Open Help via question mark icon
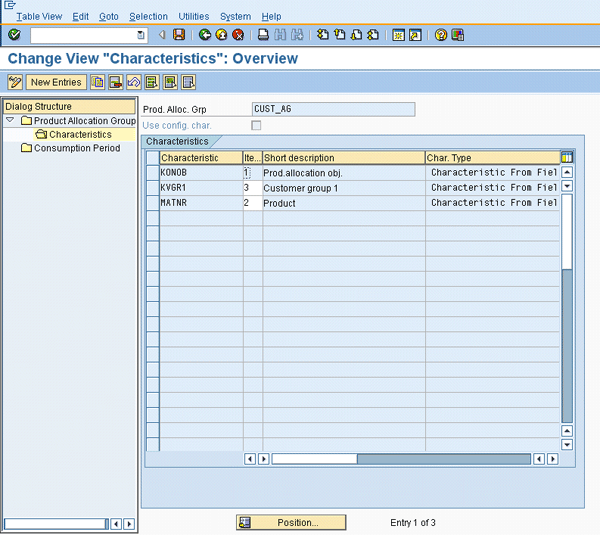This screenshot has height=535, width=600. coord(441,35)
